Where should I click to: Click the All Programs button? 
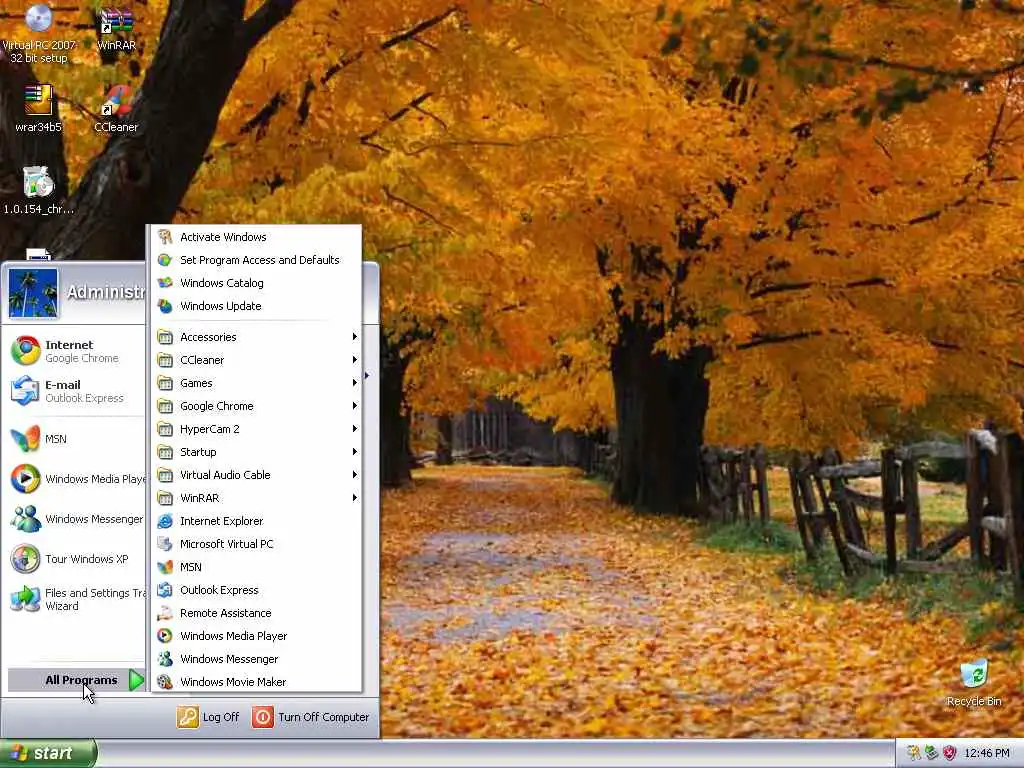coord(76,680)
